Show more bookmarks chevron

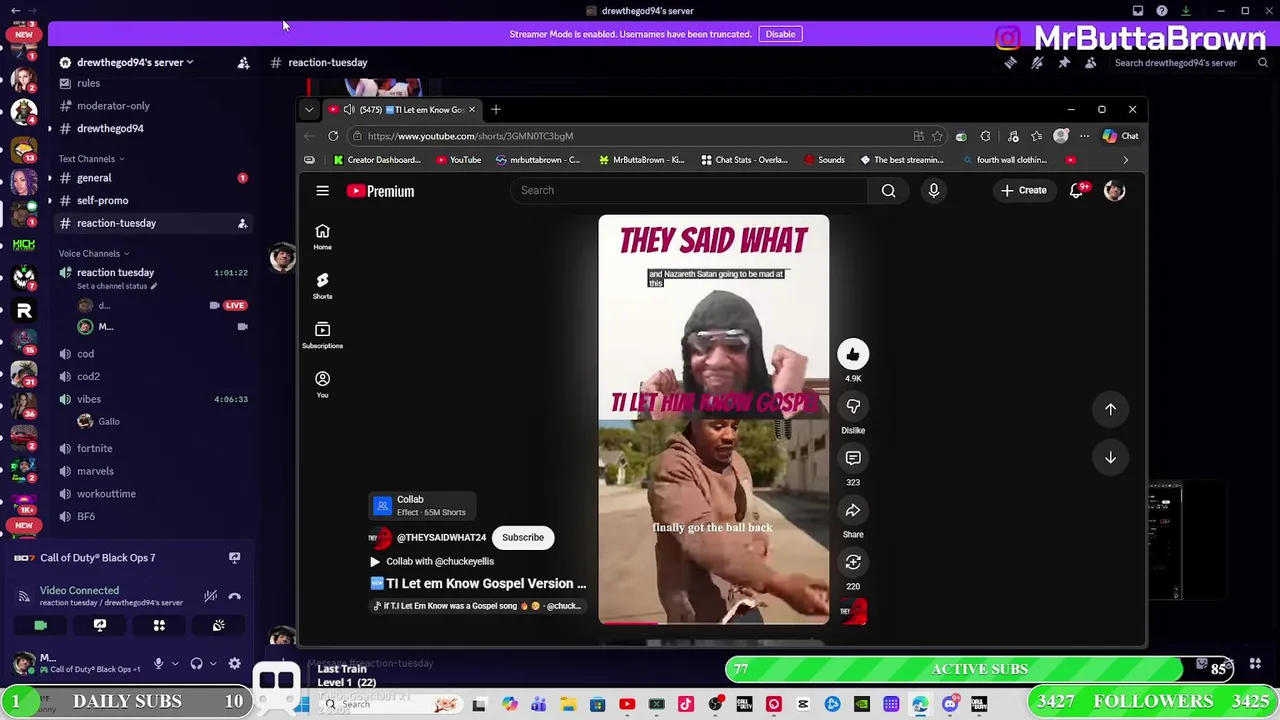[x=1125, y=160]
